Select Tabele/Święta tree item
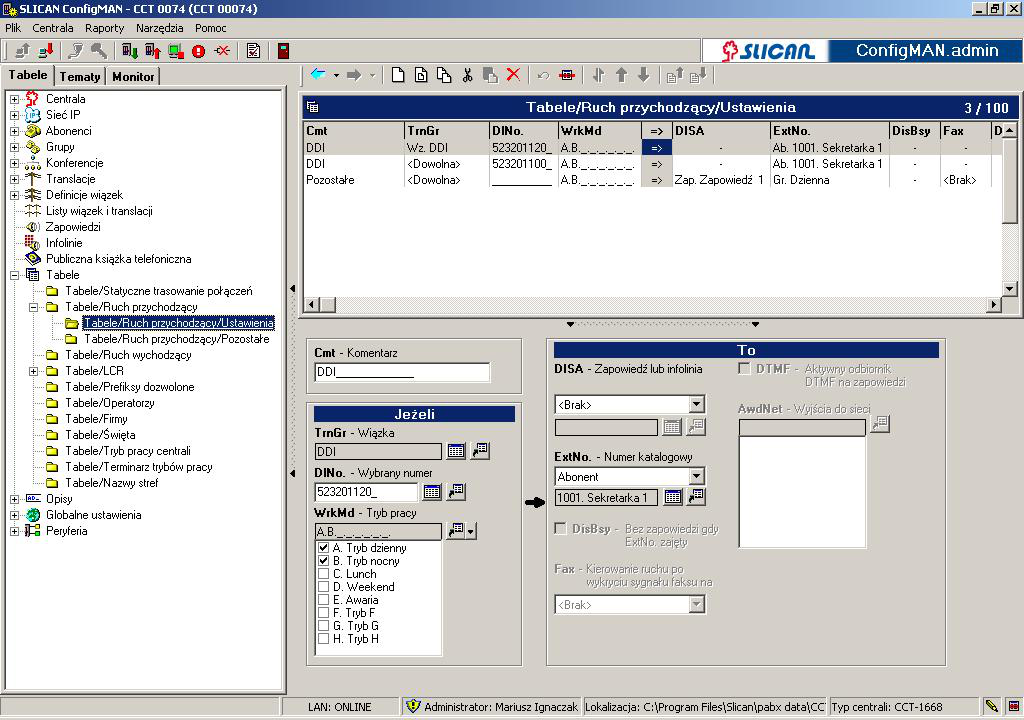This screenshot has width=1024, height=720. pos(100,435)
